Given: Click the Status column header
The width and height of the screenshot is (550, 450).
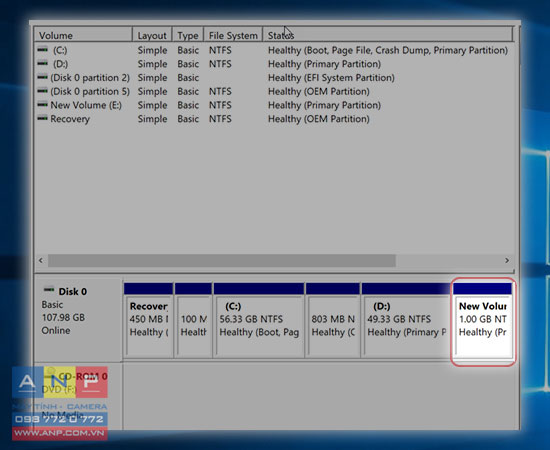Looking at the screenshot, I should coord(388,35).
